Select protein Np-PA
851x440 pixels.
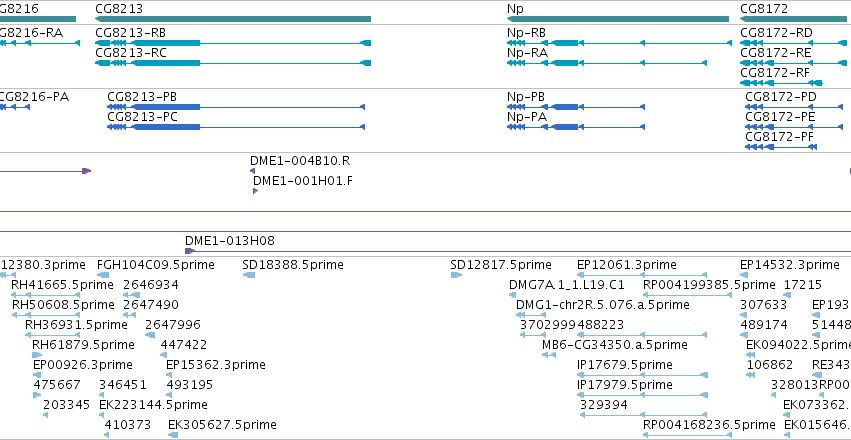point(576,127)
